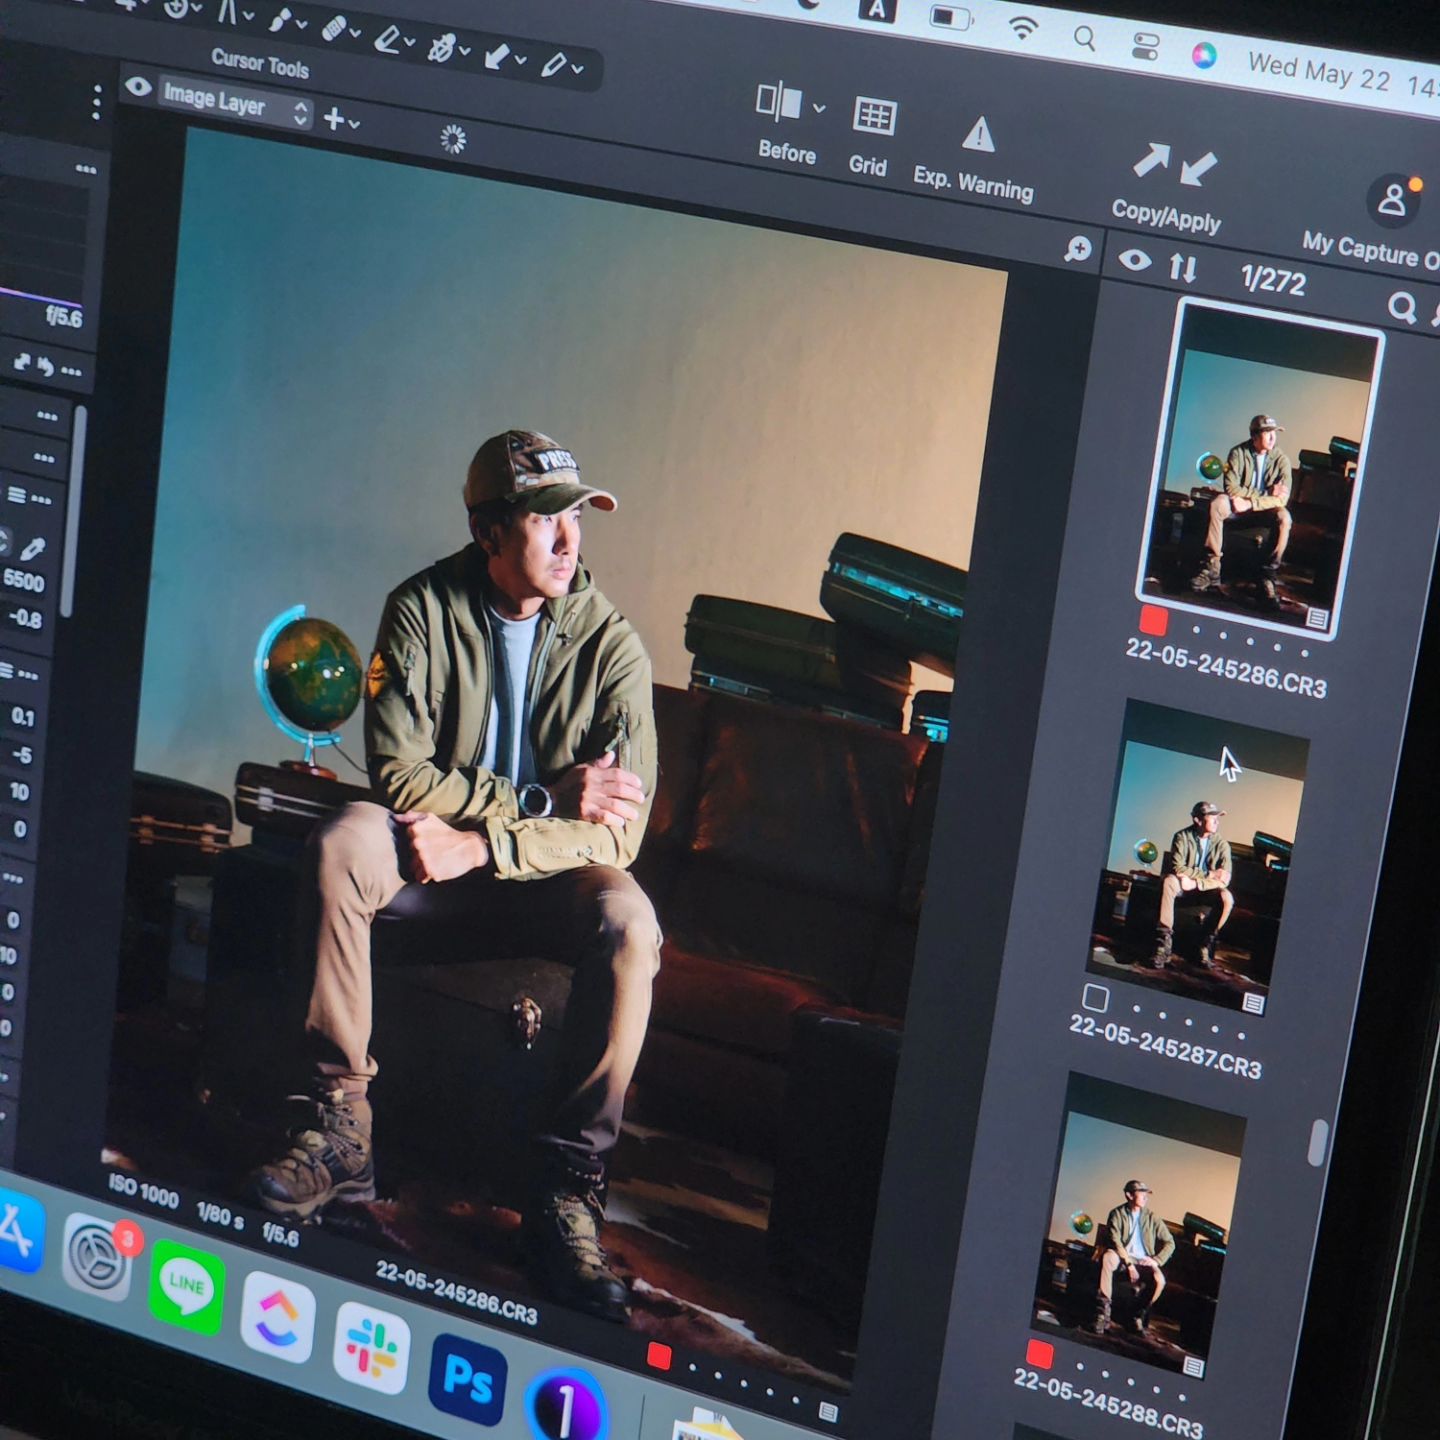1440x1440 pixels.
Task: Click the Before comparison icon
Action: [779, 102]
